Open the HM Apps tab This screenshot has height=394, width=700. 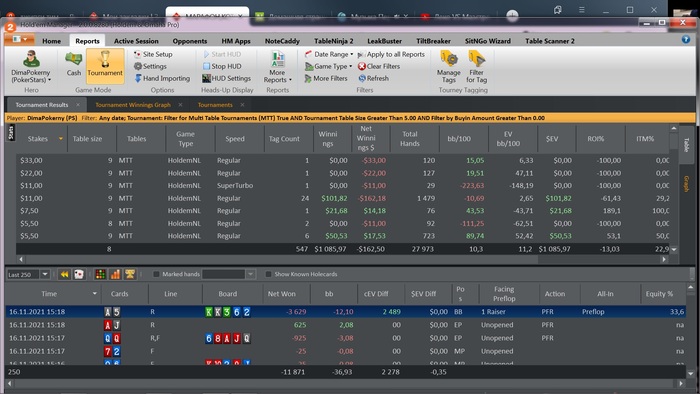pyautogui.click(x=236, y=41)
